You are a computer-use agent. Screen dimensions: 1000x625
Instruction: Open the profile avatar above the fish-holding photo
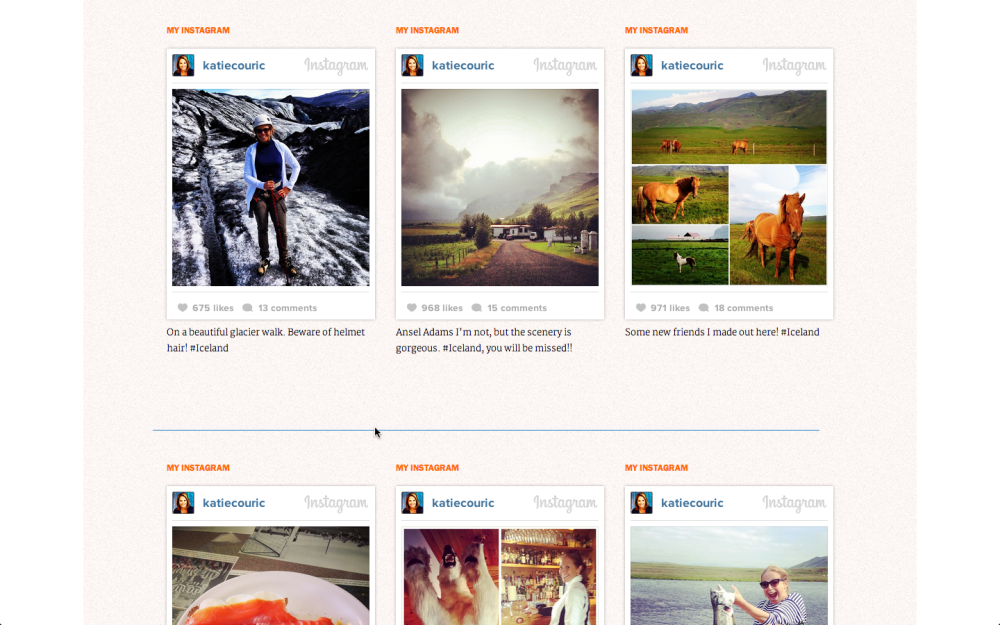[642, 503]
